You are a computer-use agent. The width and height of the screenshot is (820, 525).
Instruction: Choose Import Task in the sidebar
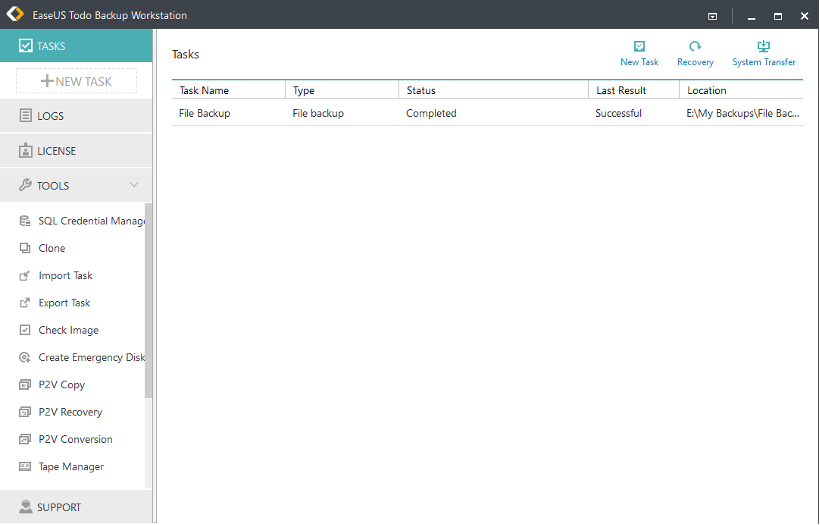65,275
